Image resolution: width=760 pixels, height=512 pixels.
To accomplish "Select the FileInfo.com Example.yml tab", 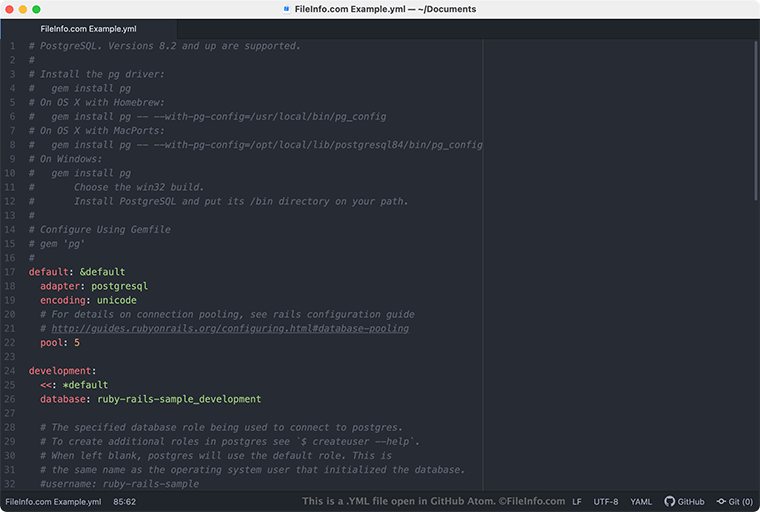I will pos(88,29).
